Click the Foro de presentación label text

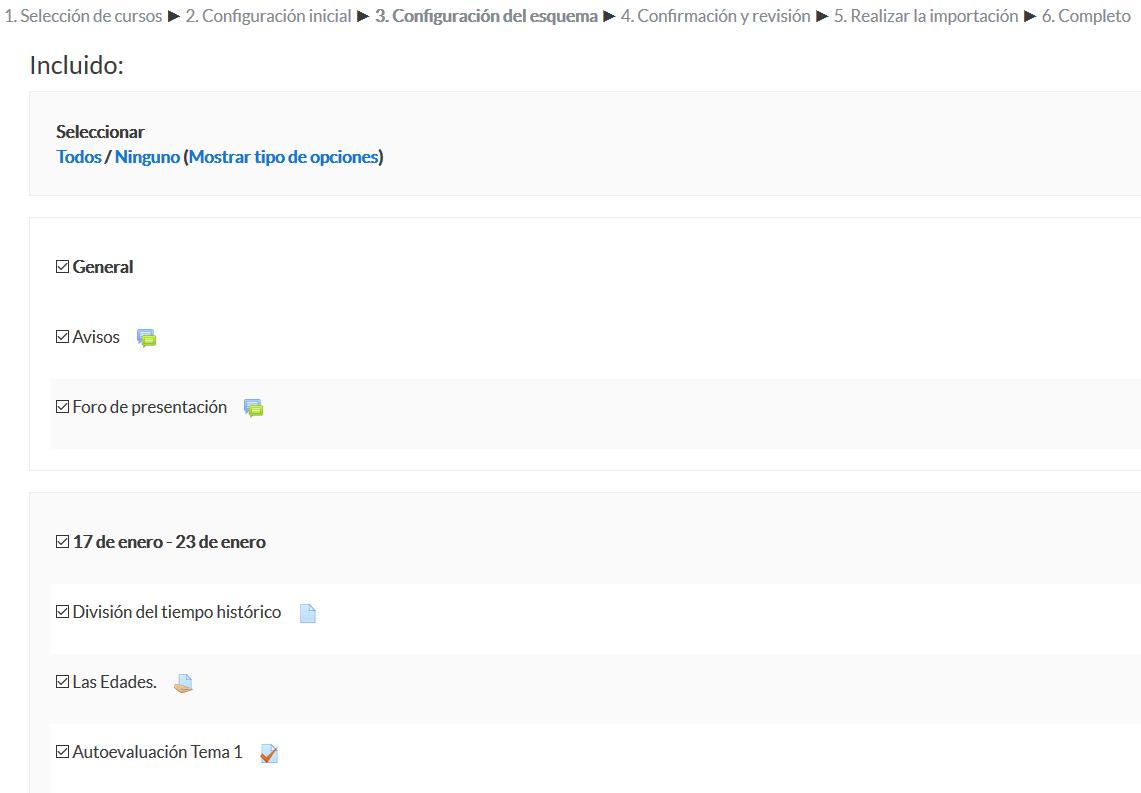pyautogui.click(x=150, y=407)
